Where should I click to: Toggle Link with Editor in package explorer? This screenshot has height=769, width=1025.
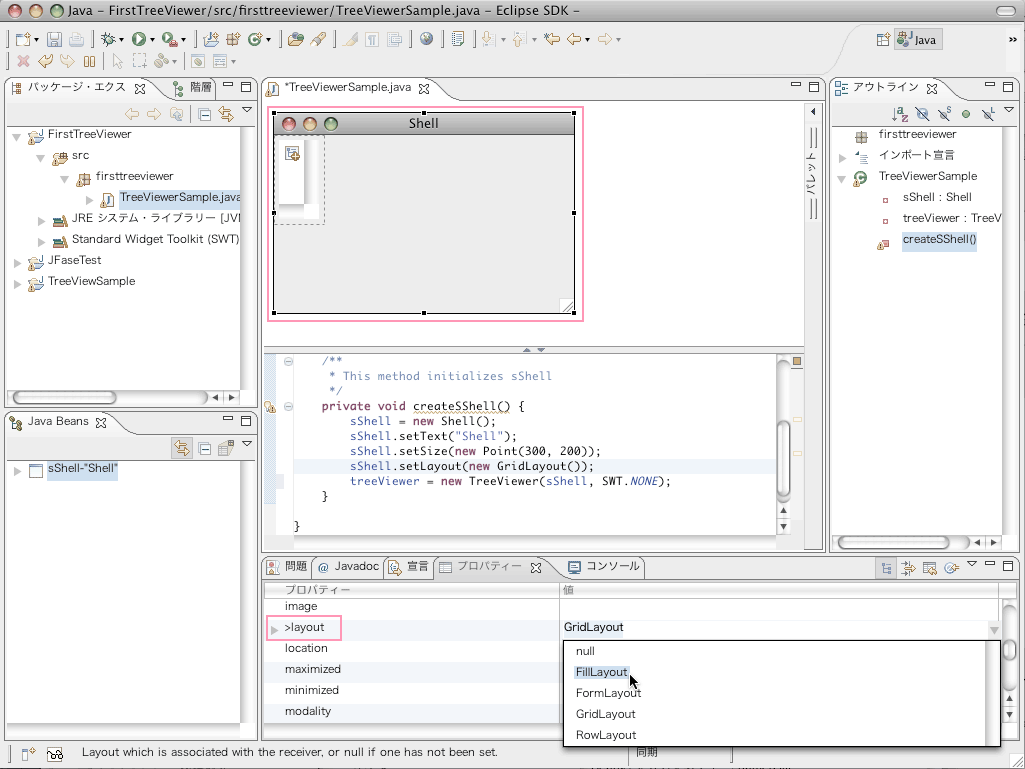226,114
